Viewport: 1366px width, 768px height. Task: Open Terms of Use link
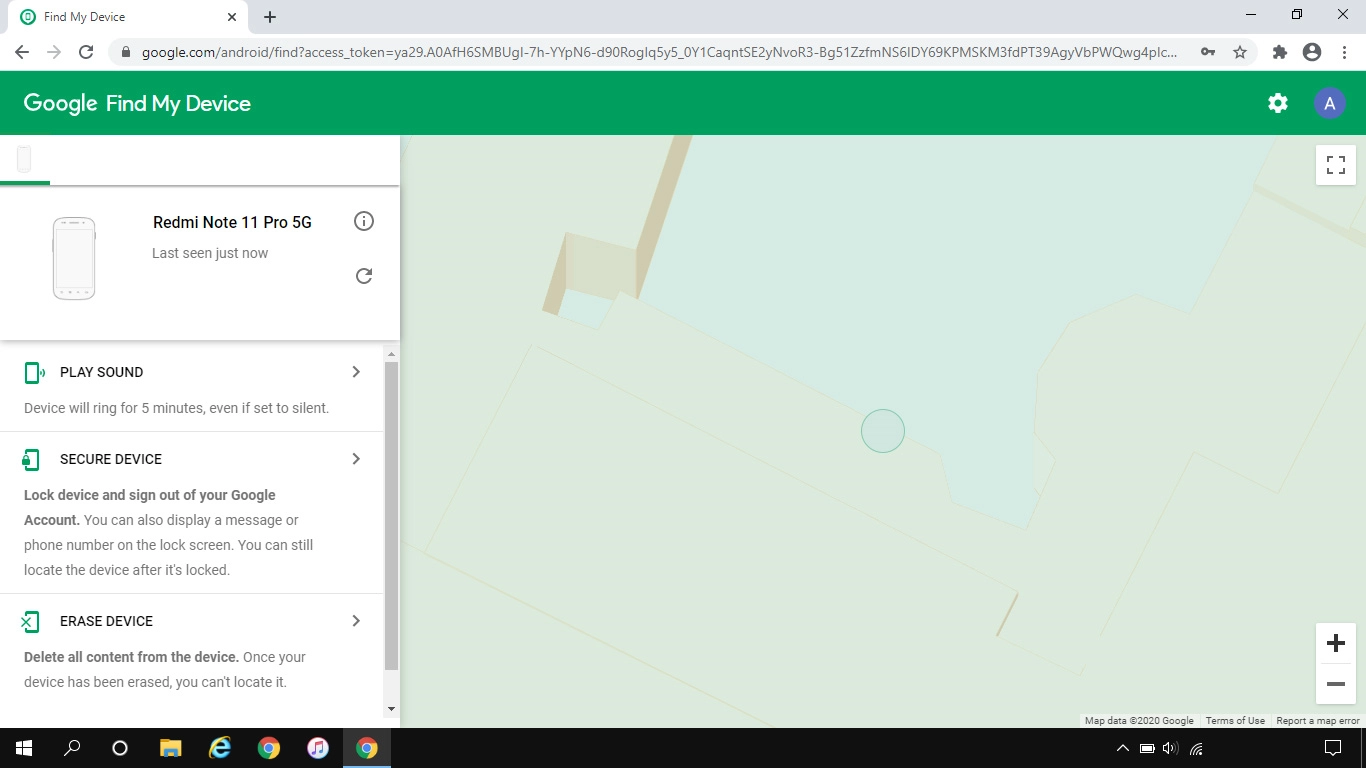pyautogui.click(x=1235, y=721)
